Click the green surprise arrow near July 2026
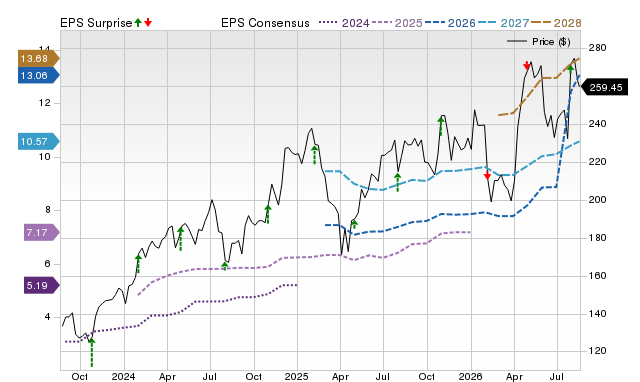 click(570, 69)
